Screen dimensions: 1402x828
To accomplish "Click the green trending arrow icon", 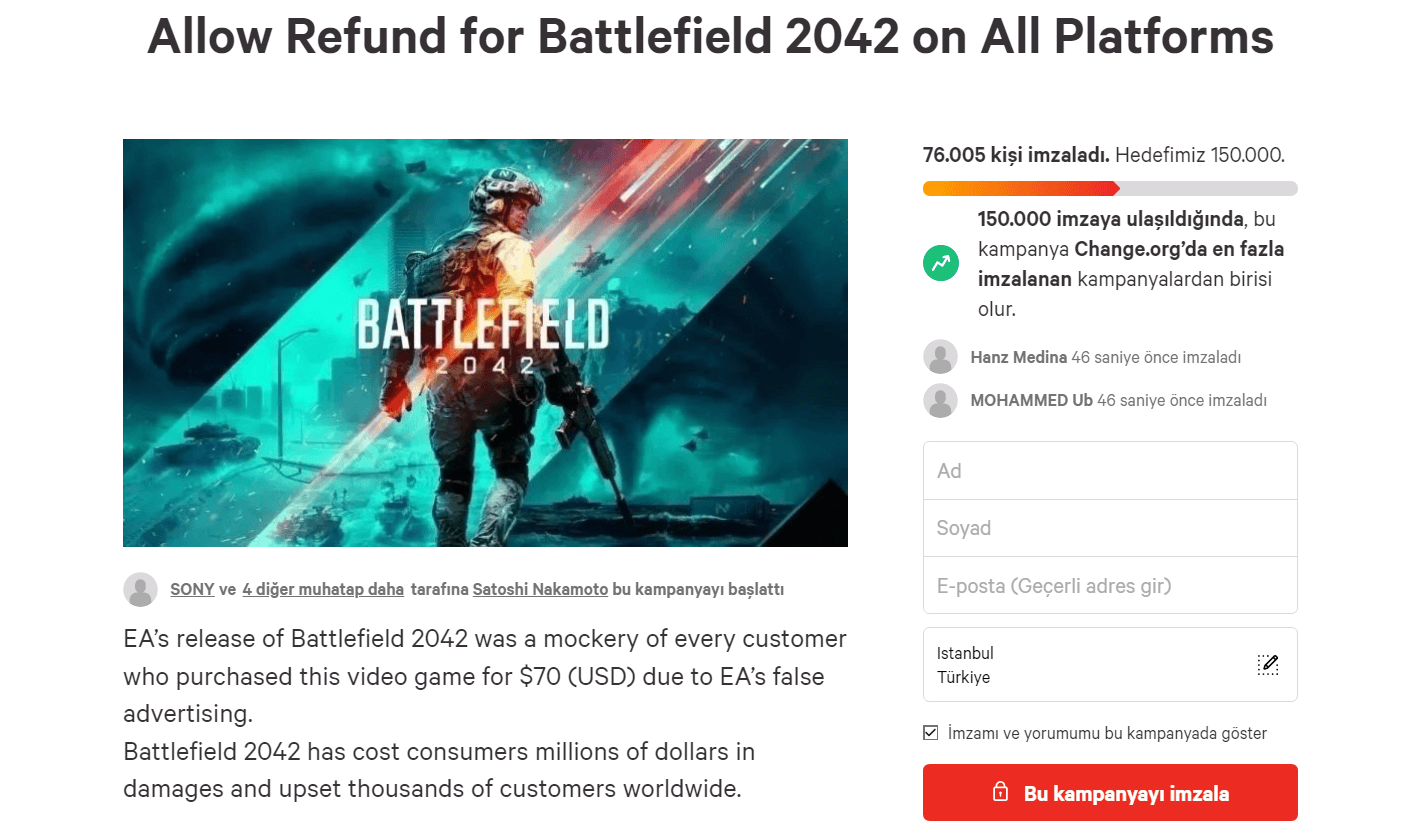I will 940,263.
